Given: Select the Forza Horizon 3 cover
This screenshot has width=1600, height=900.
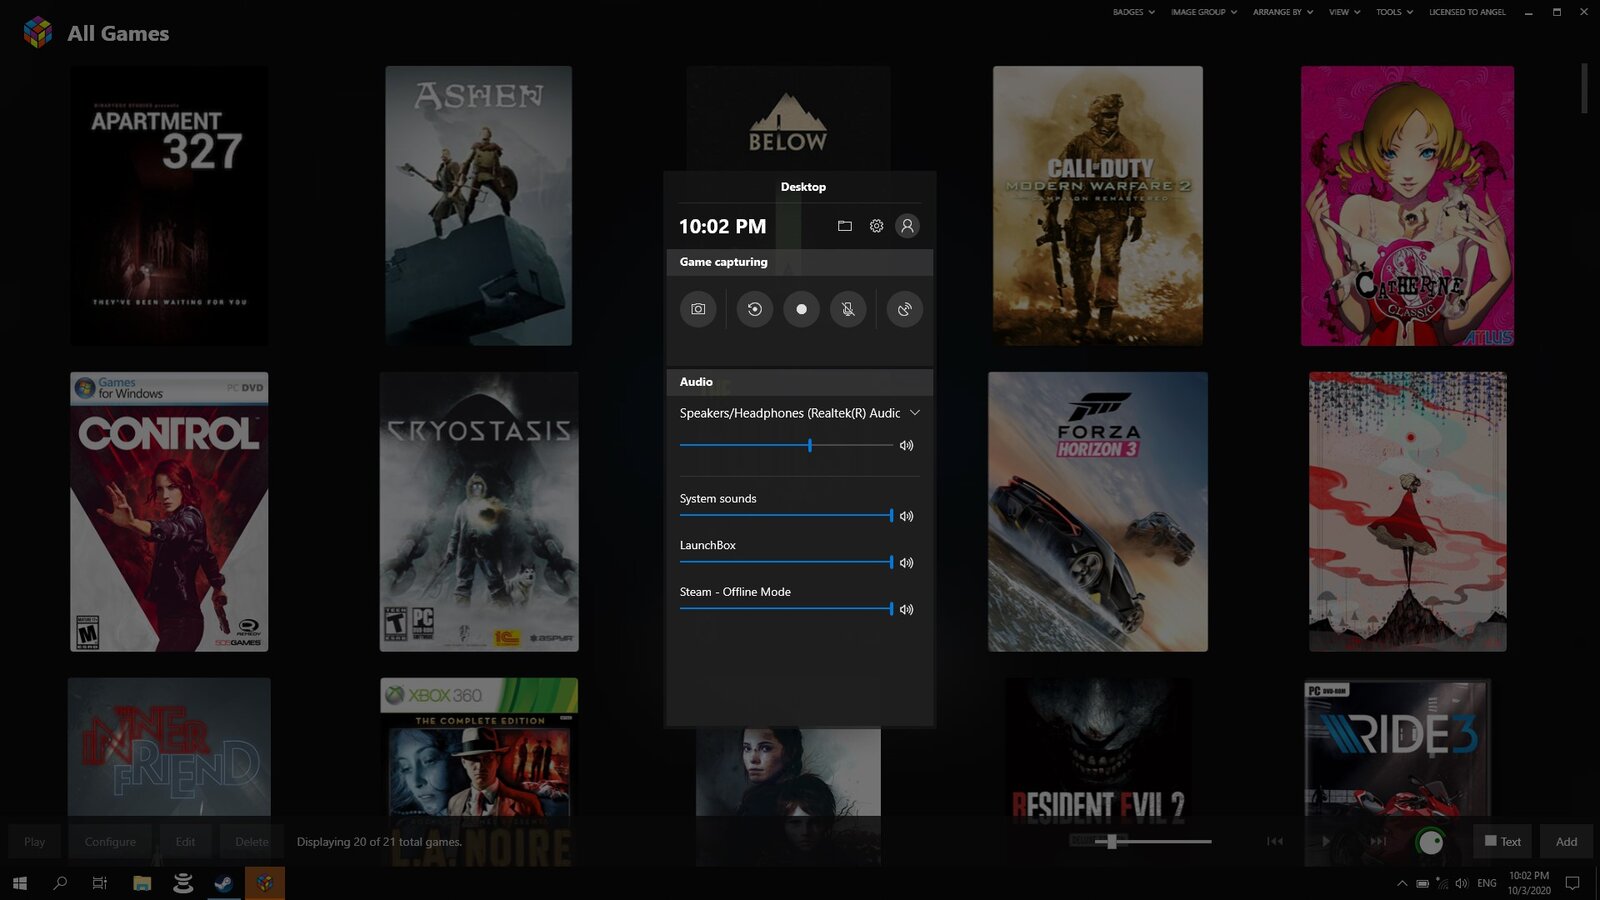Looking at the screenshot, I should pyautogui.click(x=1098, y=512).
